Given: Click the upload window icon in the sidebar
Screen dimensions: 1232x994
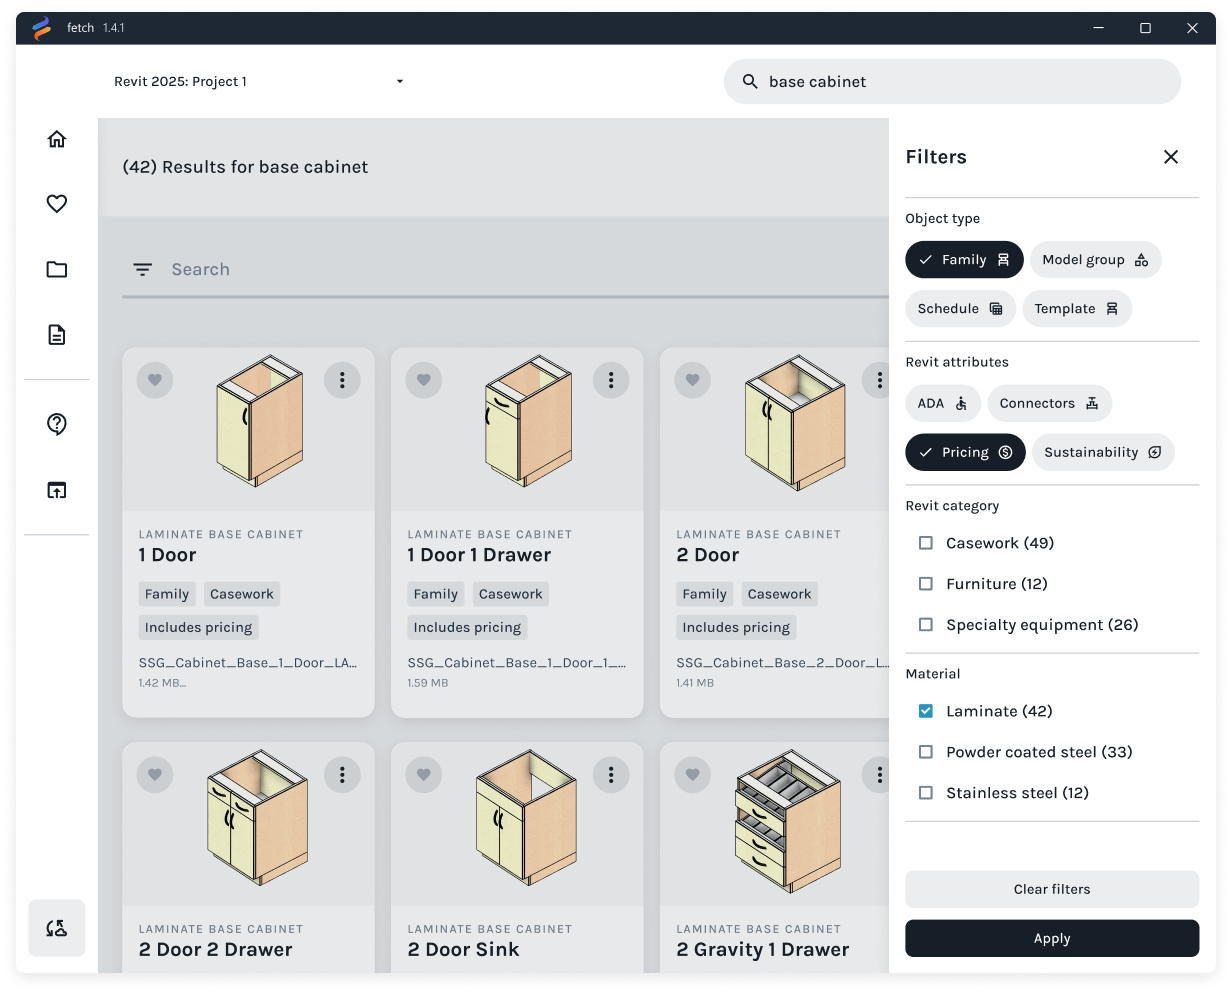Looking at the screenshot, I should [57, 490].
